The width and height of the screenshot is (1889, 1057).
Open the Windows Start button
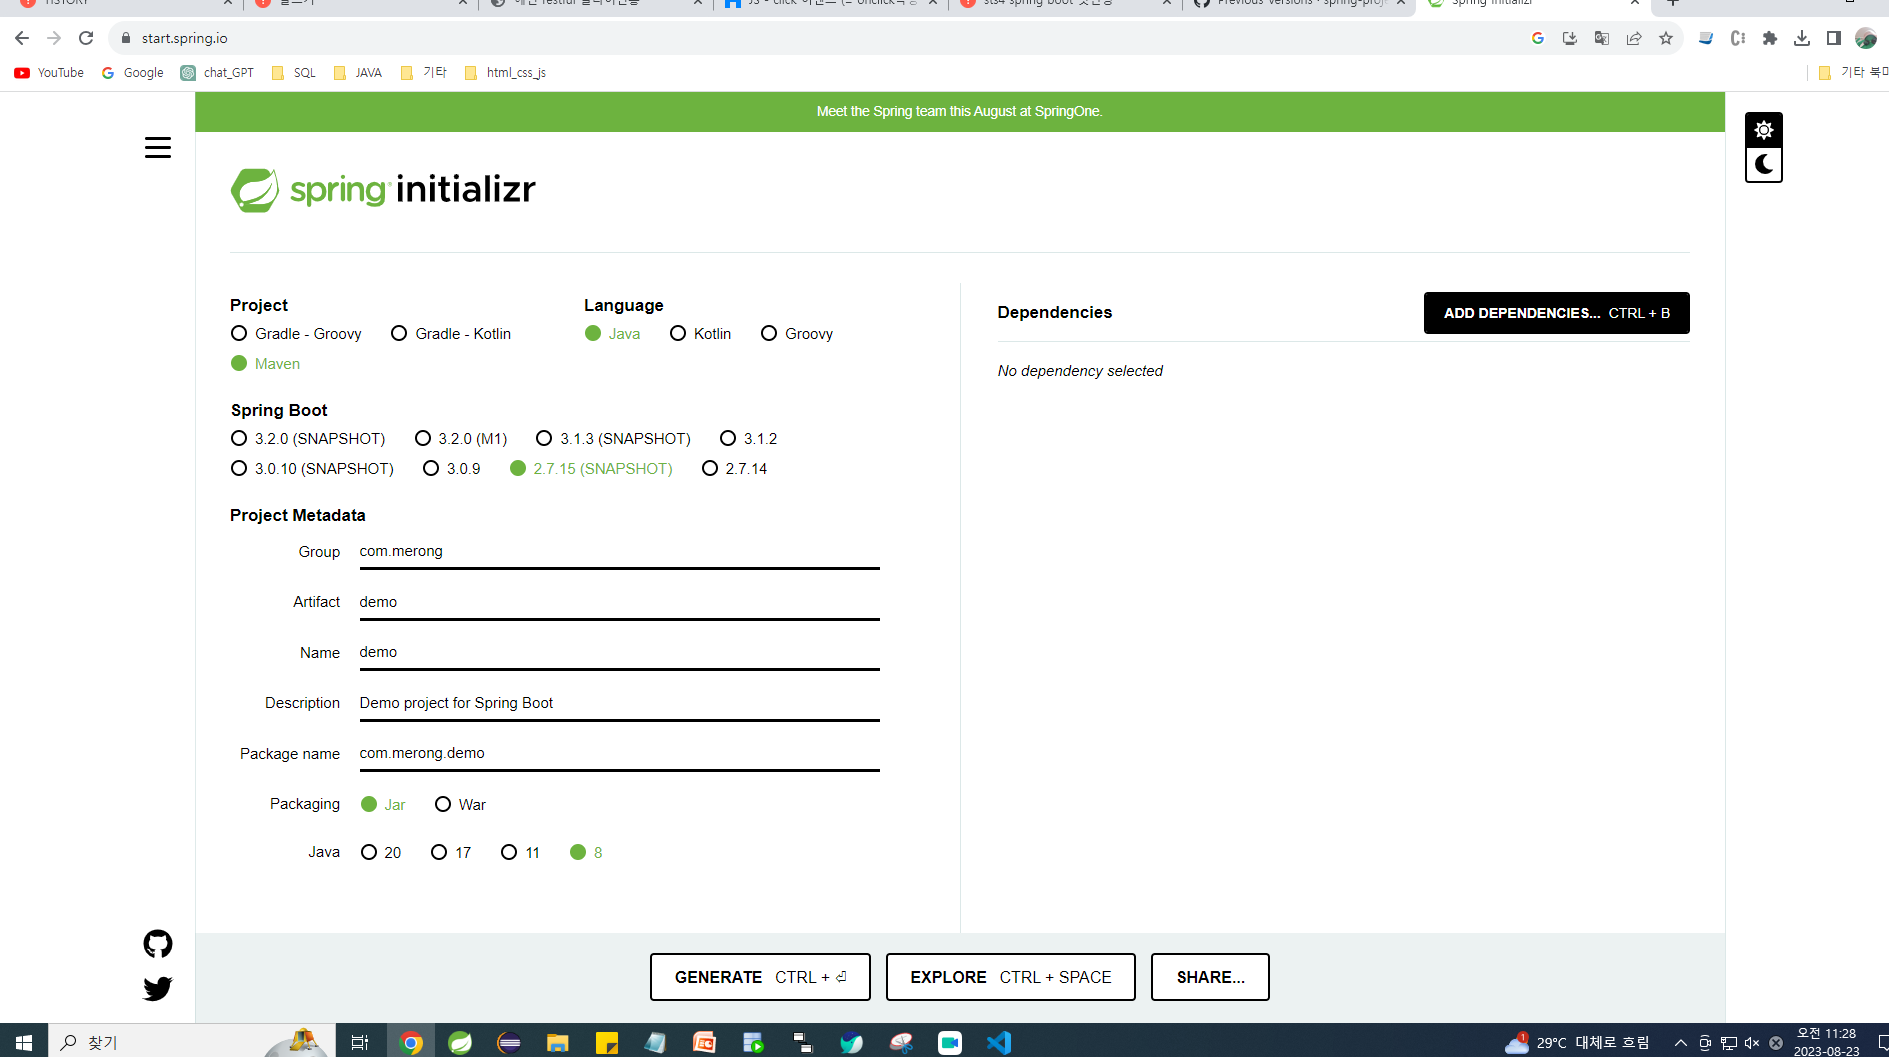click(x=24, y=1042)
